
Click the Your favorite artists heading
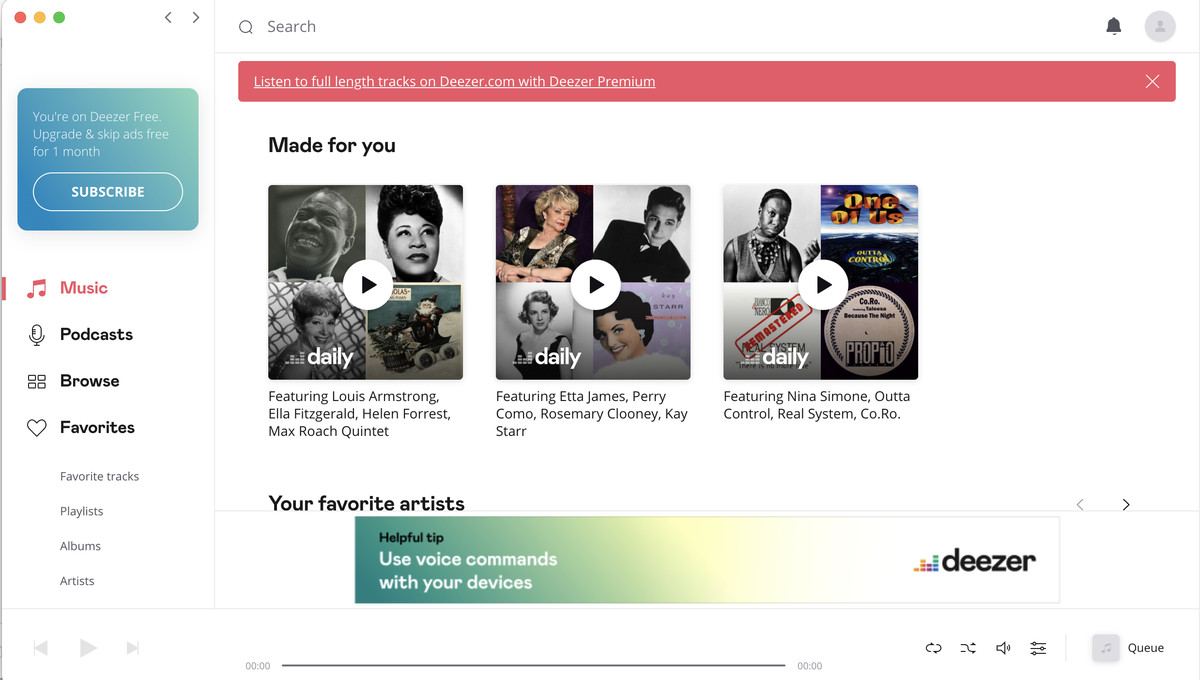pyautogui.click(x=367, y=503)
